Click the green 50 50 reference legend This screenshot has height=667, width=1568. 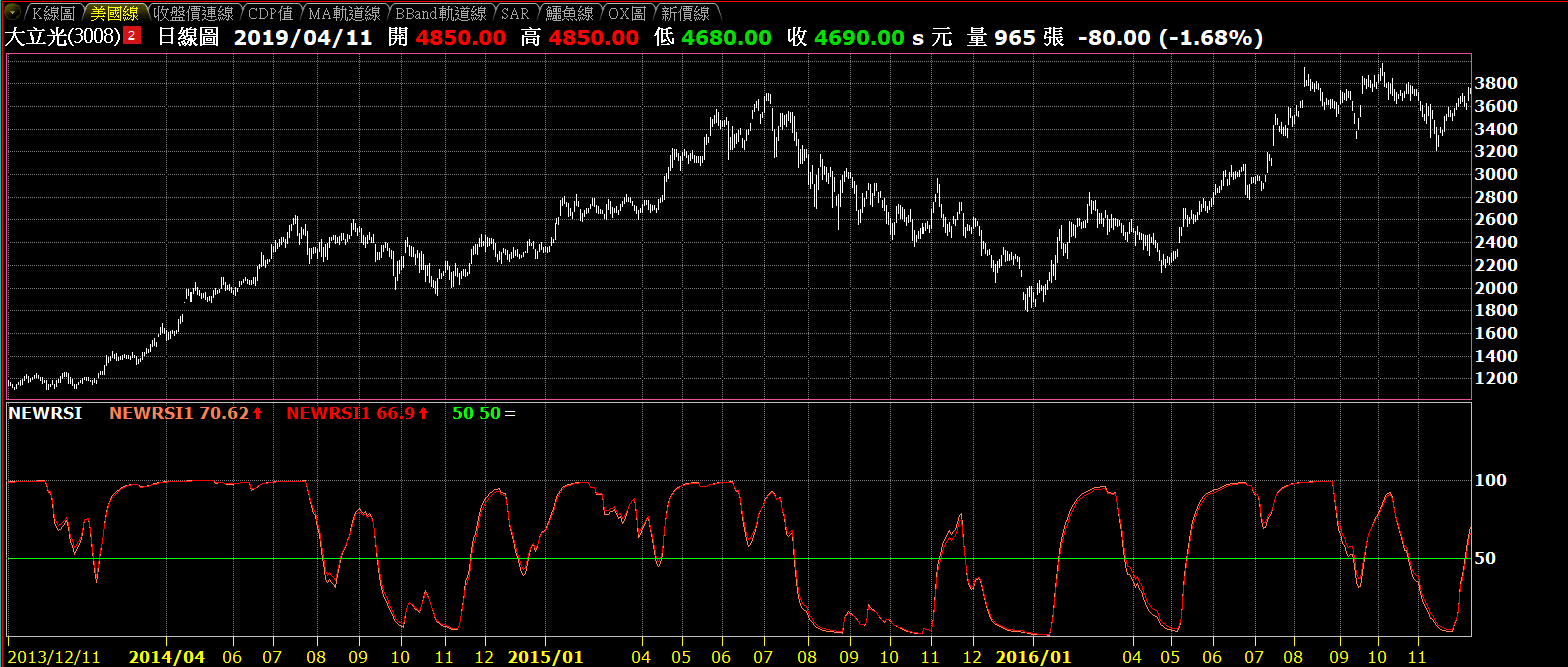tap(477, 412)
